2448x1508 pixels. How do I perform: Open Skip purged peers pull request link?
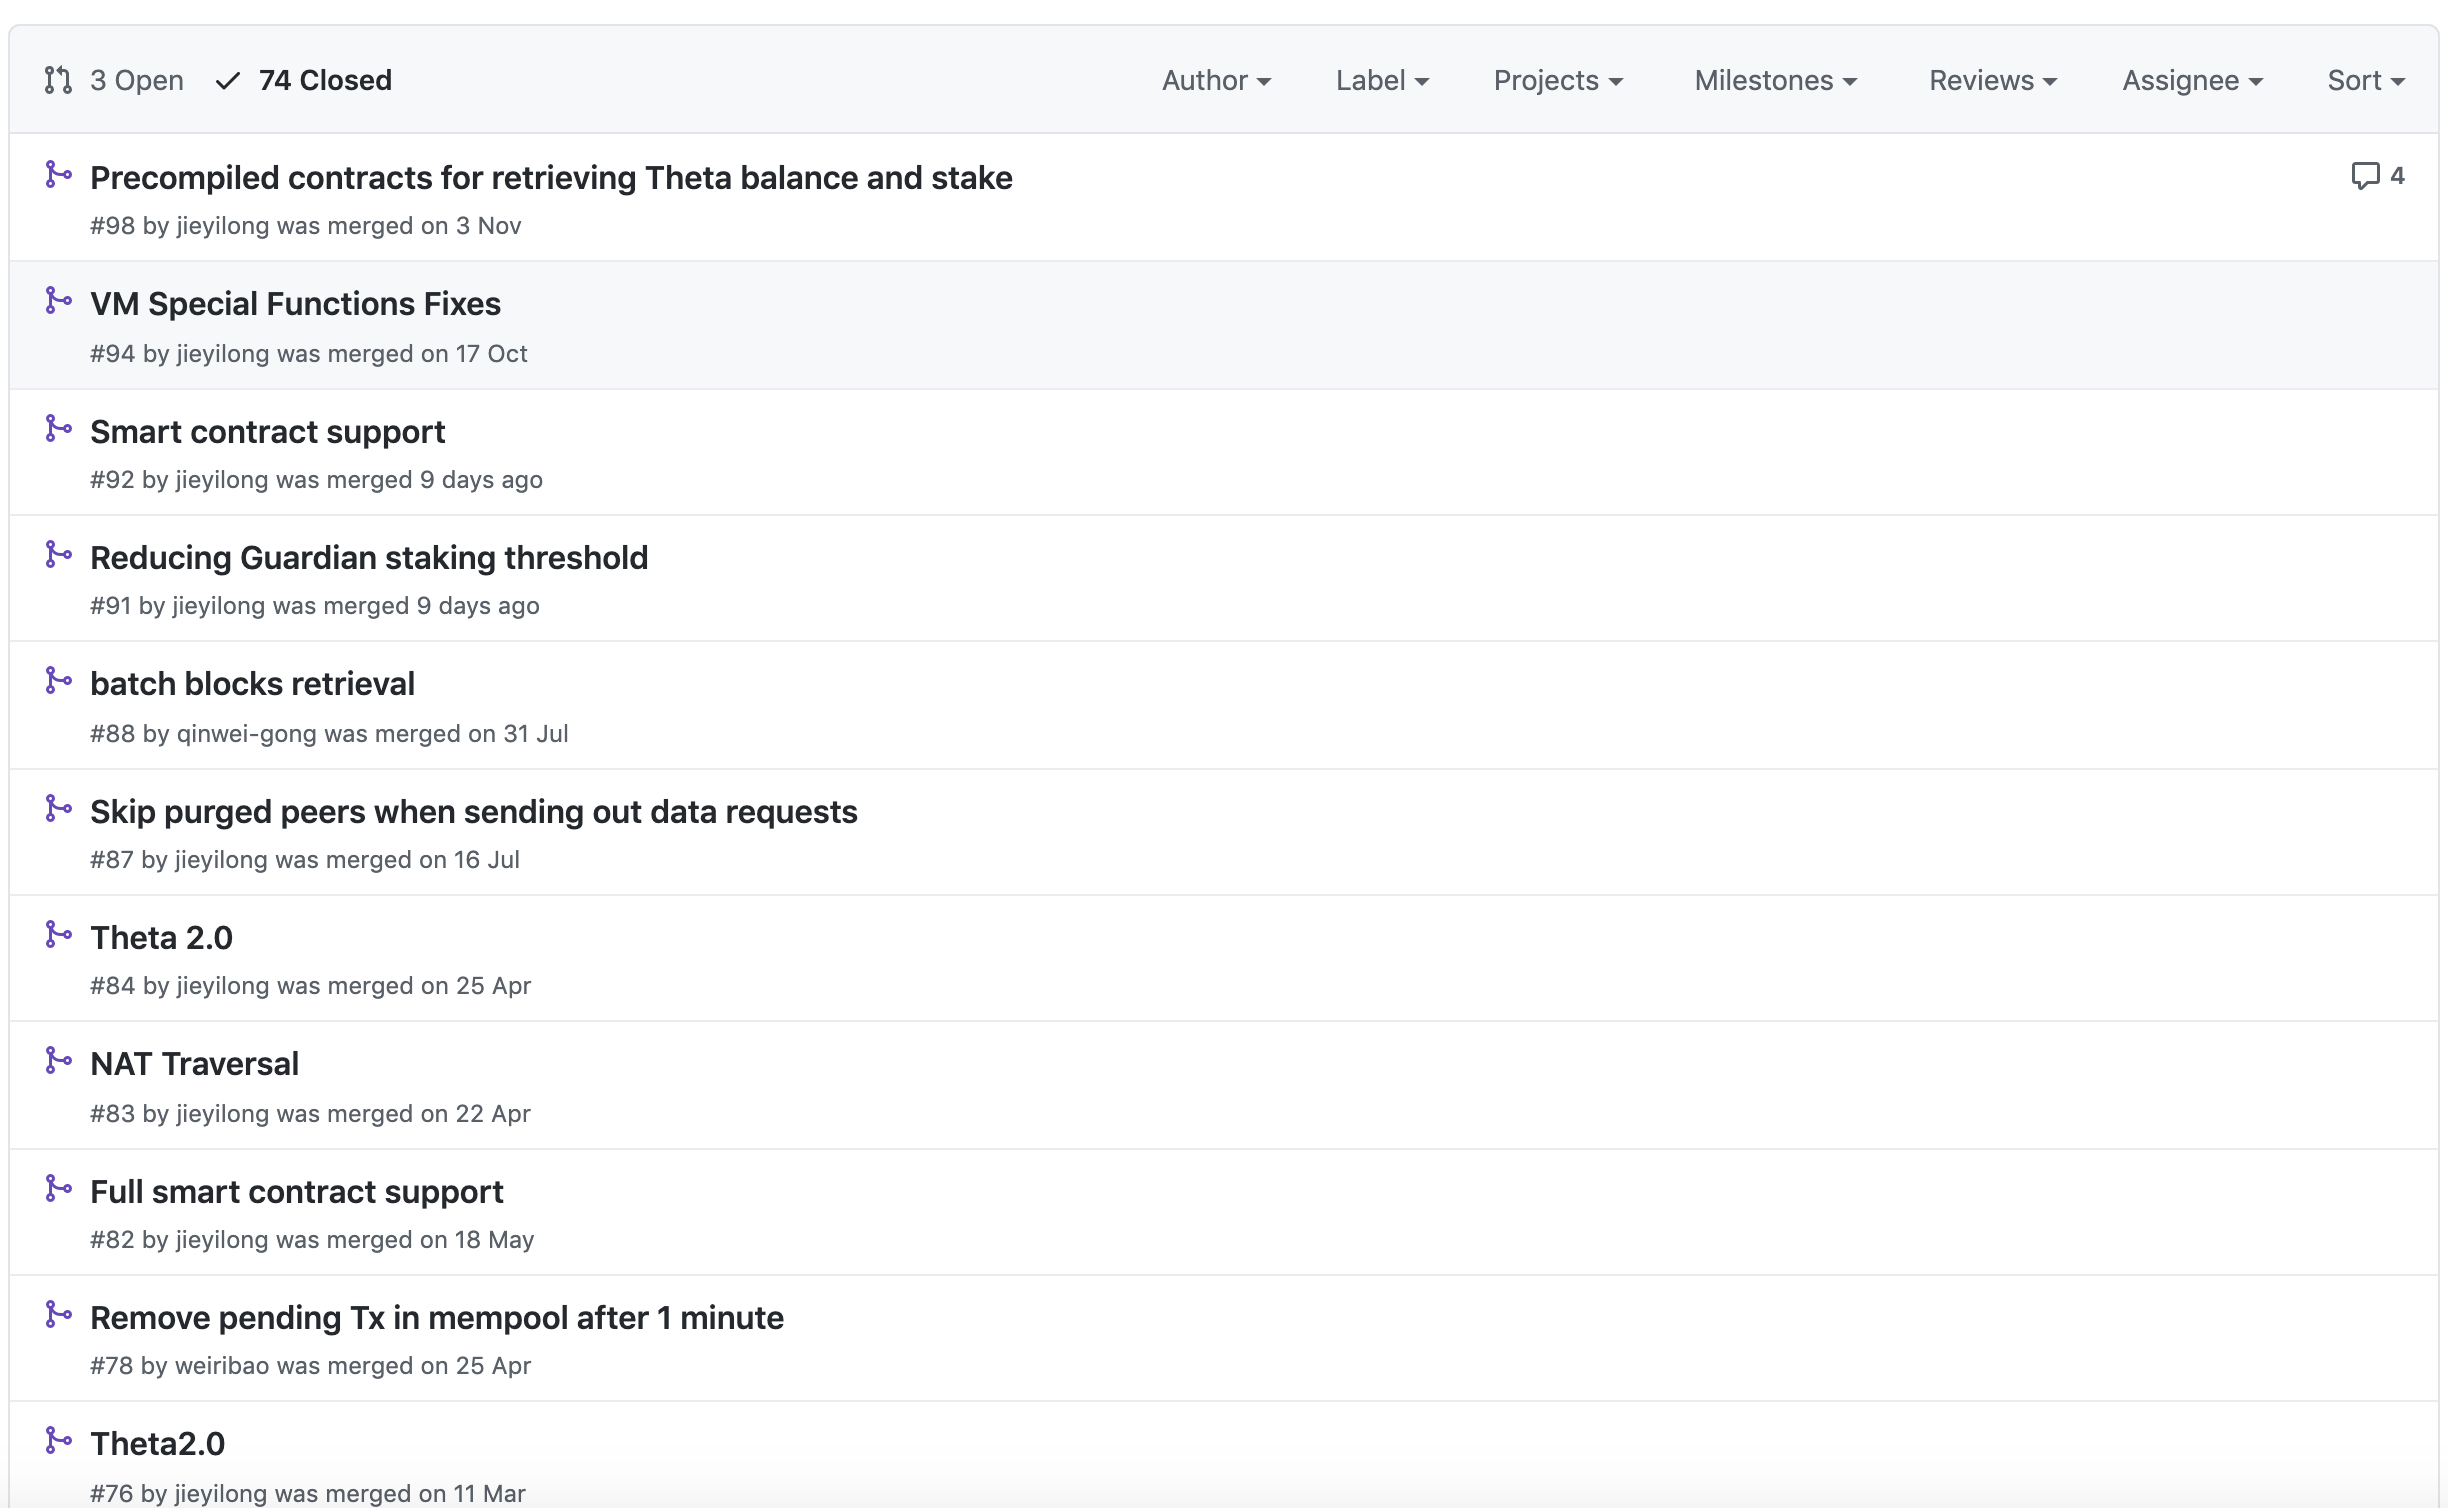coord(473,811)
